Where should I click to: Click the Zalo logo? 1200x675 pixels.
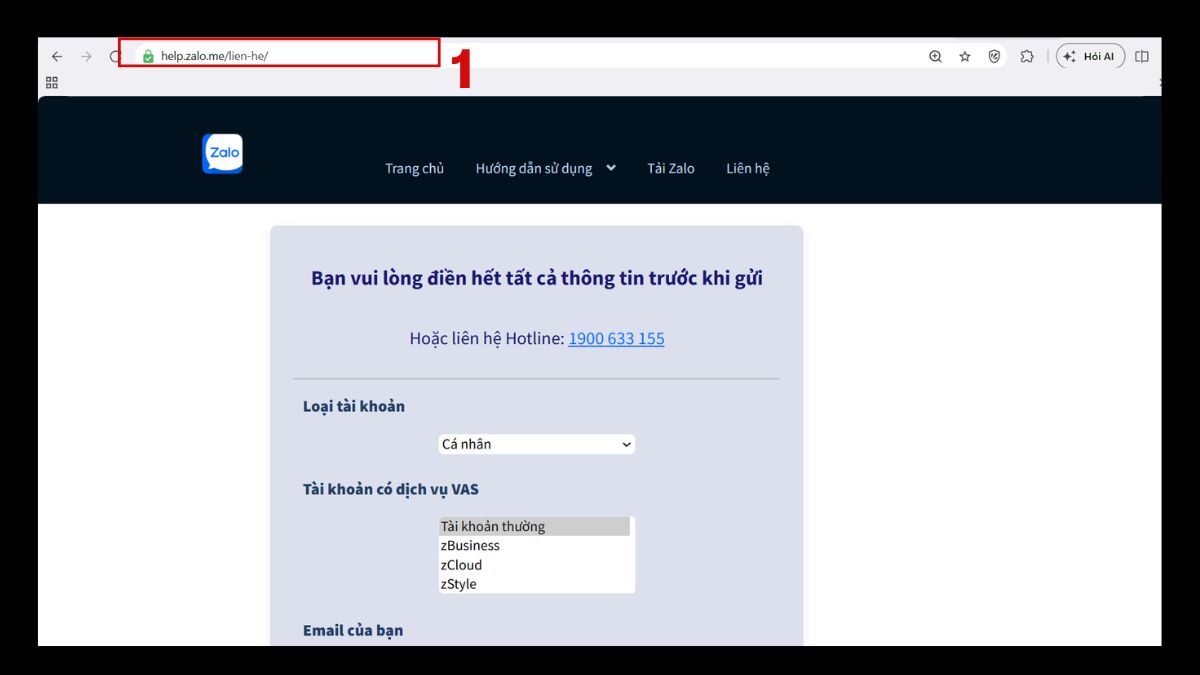[222, 154]
